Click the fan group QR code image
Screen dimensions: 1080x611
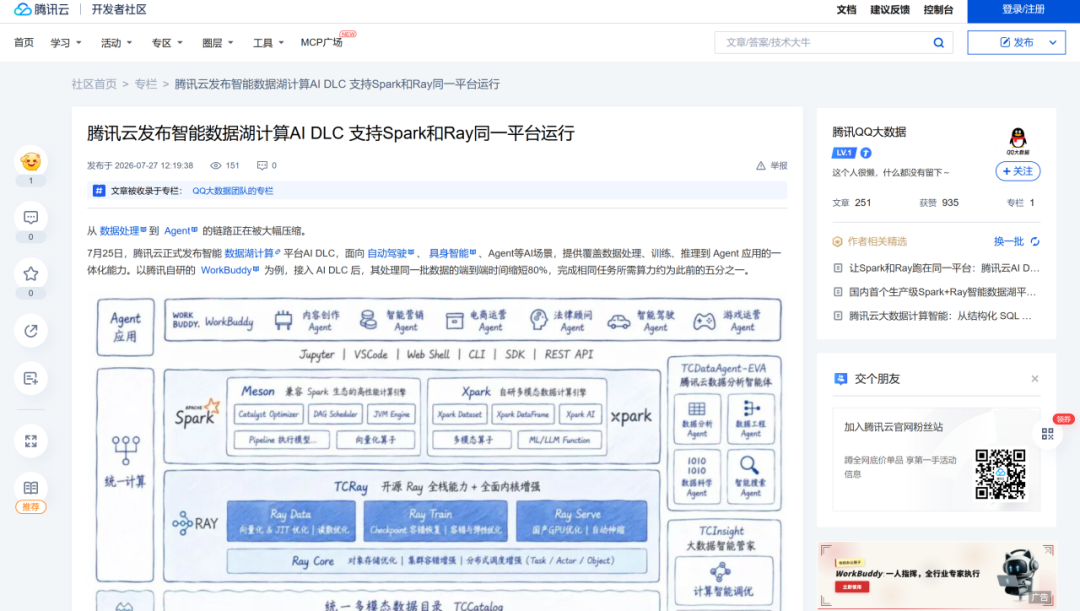[x=1000, y=474]
